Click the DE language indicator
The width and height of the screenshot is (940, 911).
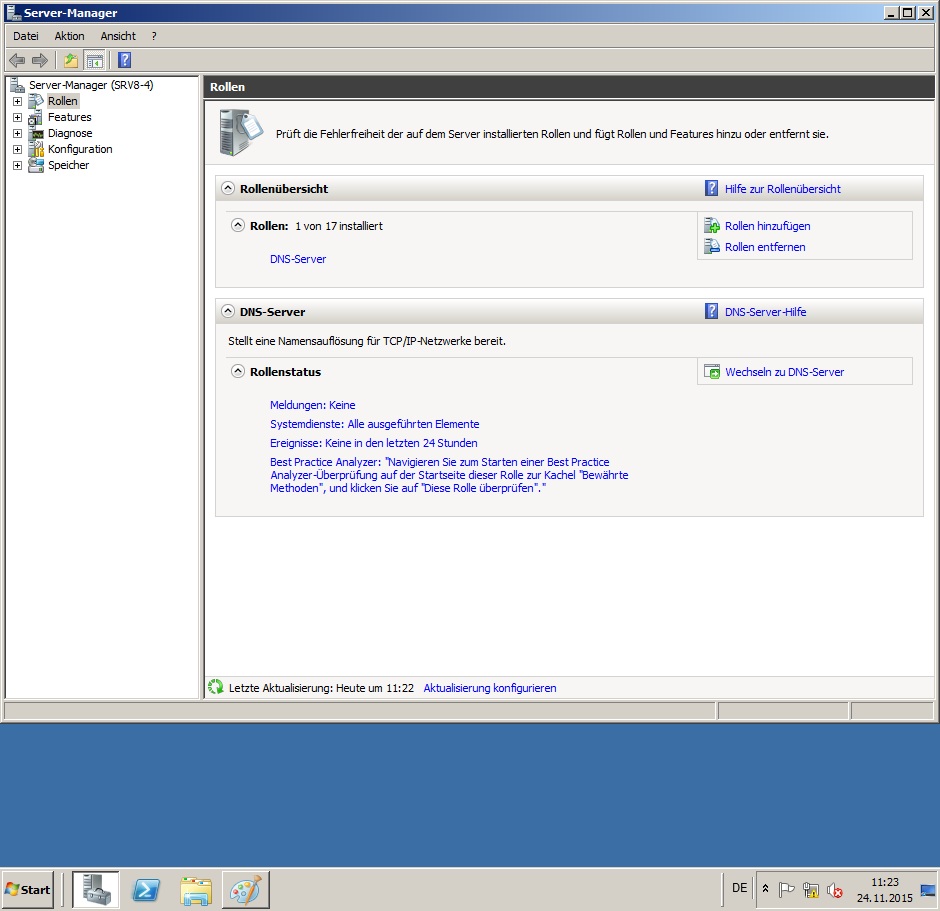click(740, 888)
